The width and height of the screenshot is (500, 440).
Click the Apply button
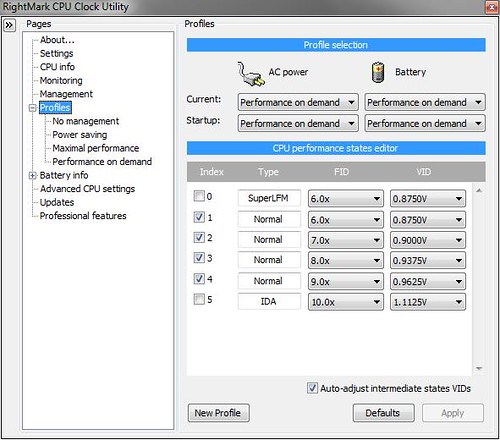(x=453, y=413)
